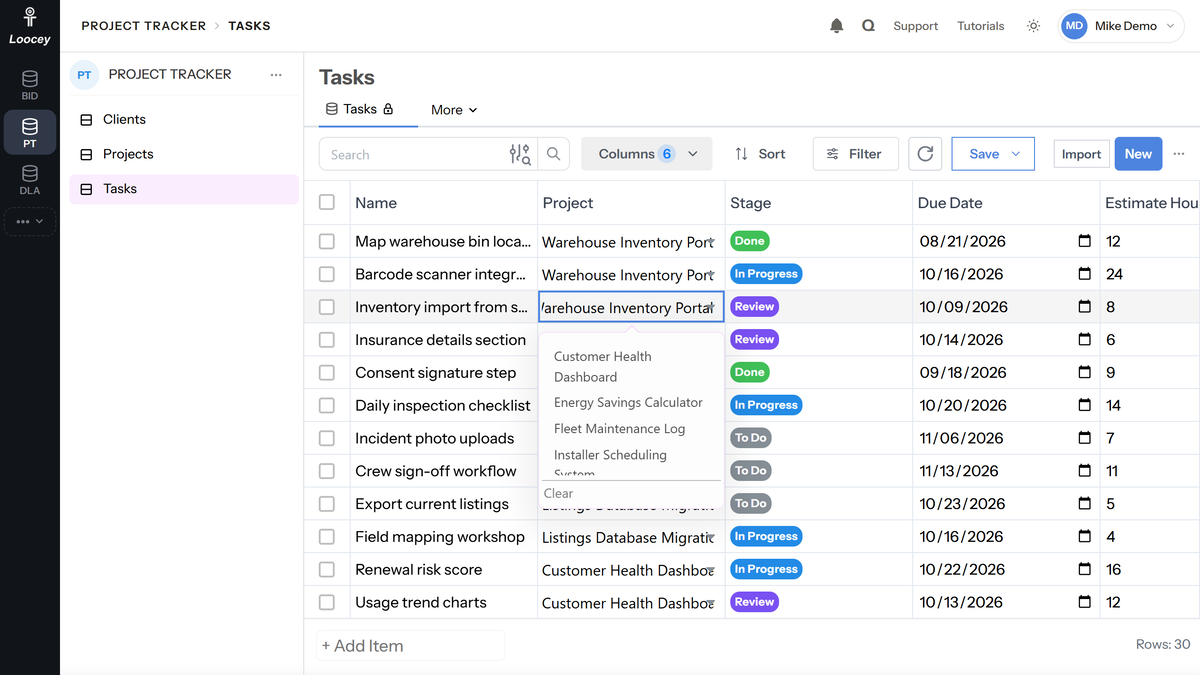1200x675 pixels.
Task: Open the BID database in sidebar
Action: coord(30,85)
